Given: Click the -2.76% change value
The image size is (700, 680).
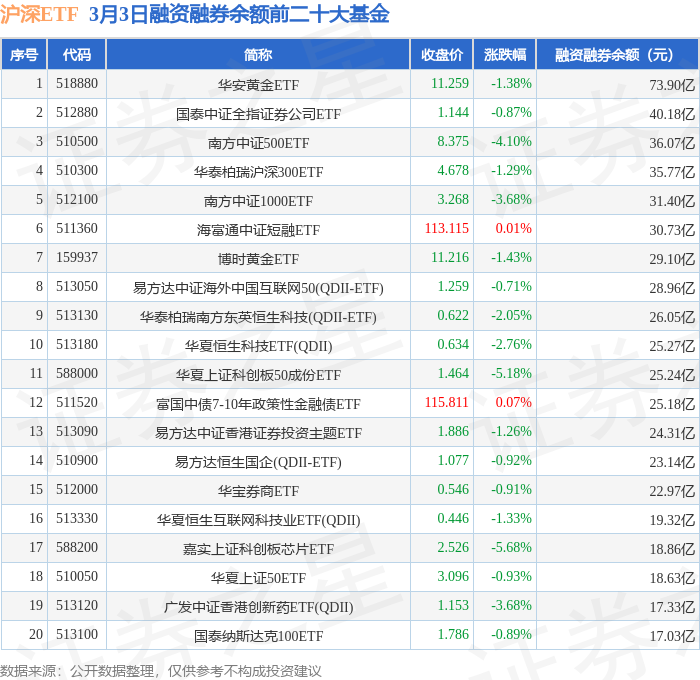Looking at the screenshot, I should pos(511,345).
